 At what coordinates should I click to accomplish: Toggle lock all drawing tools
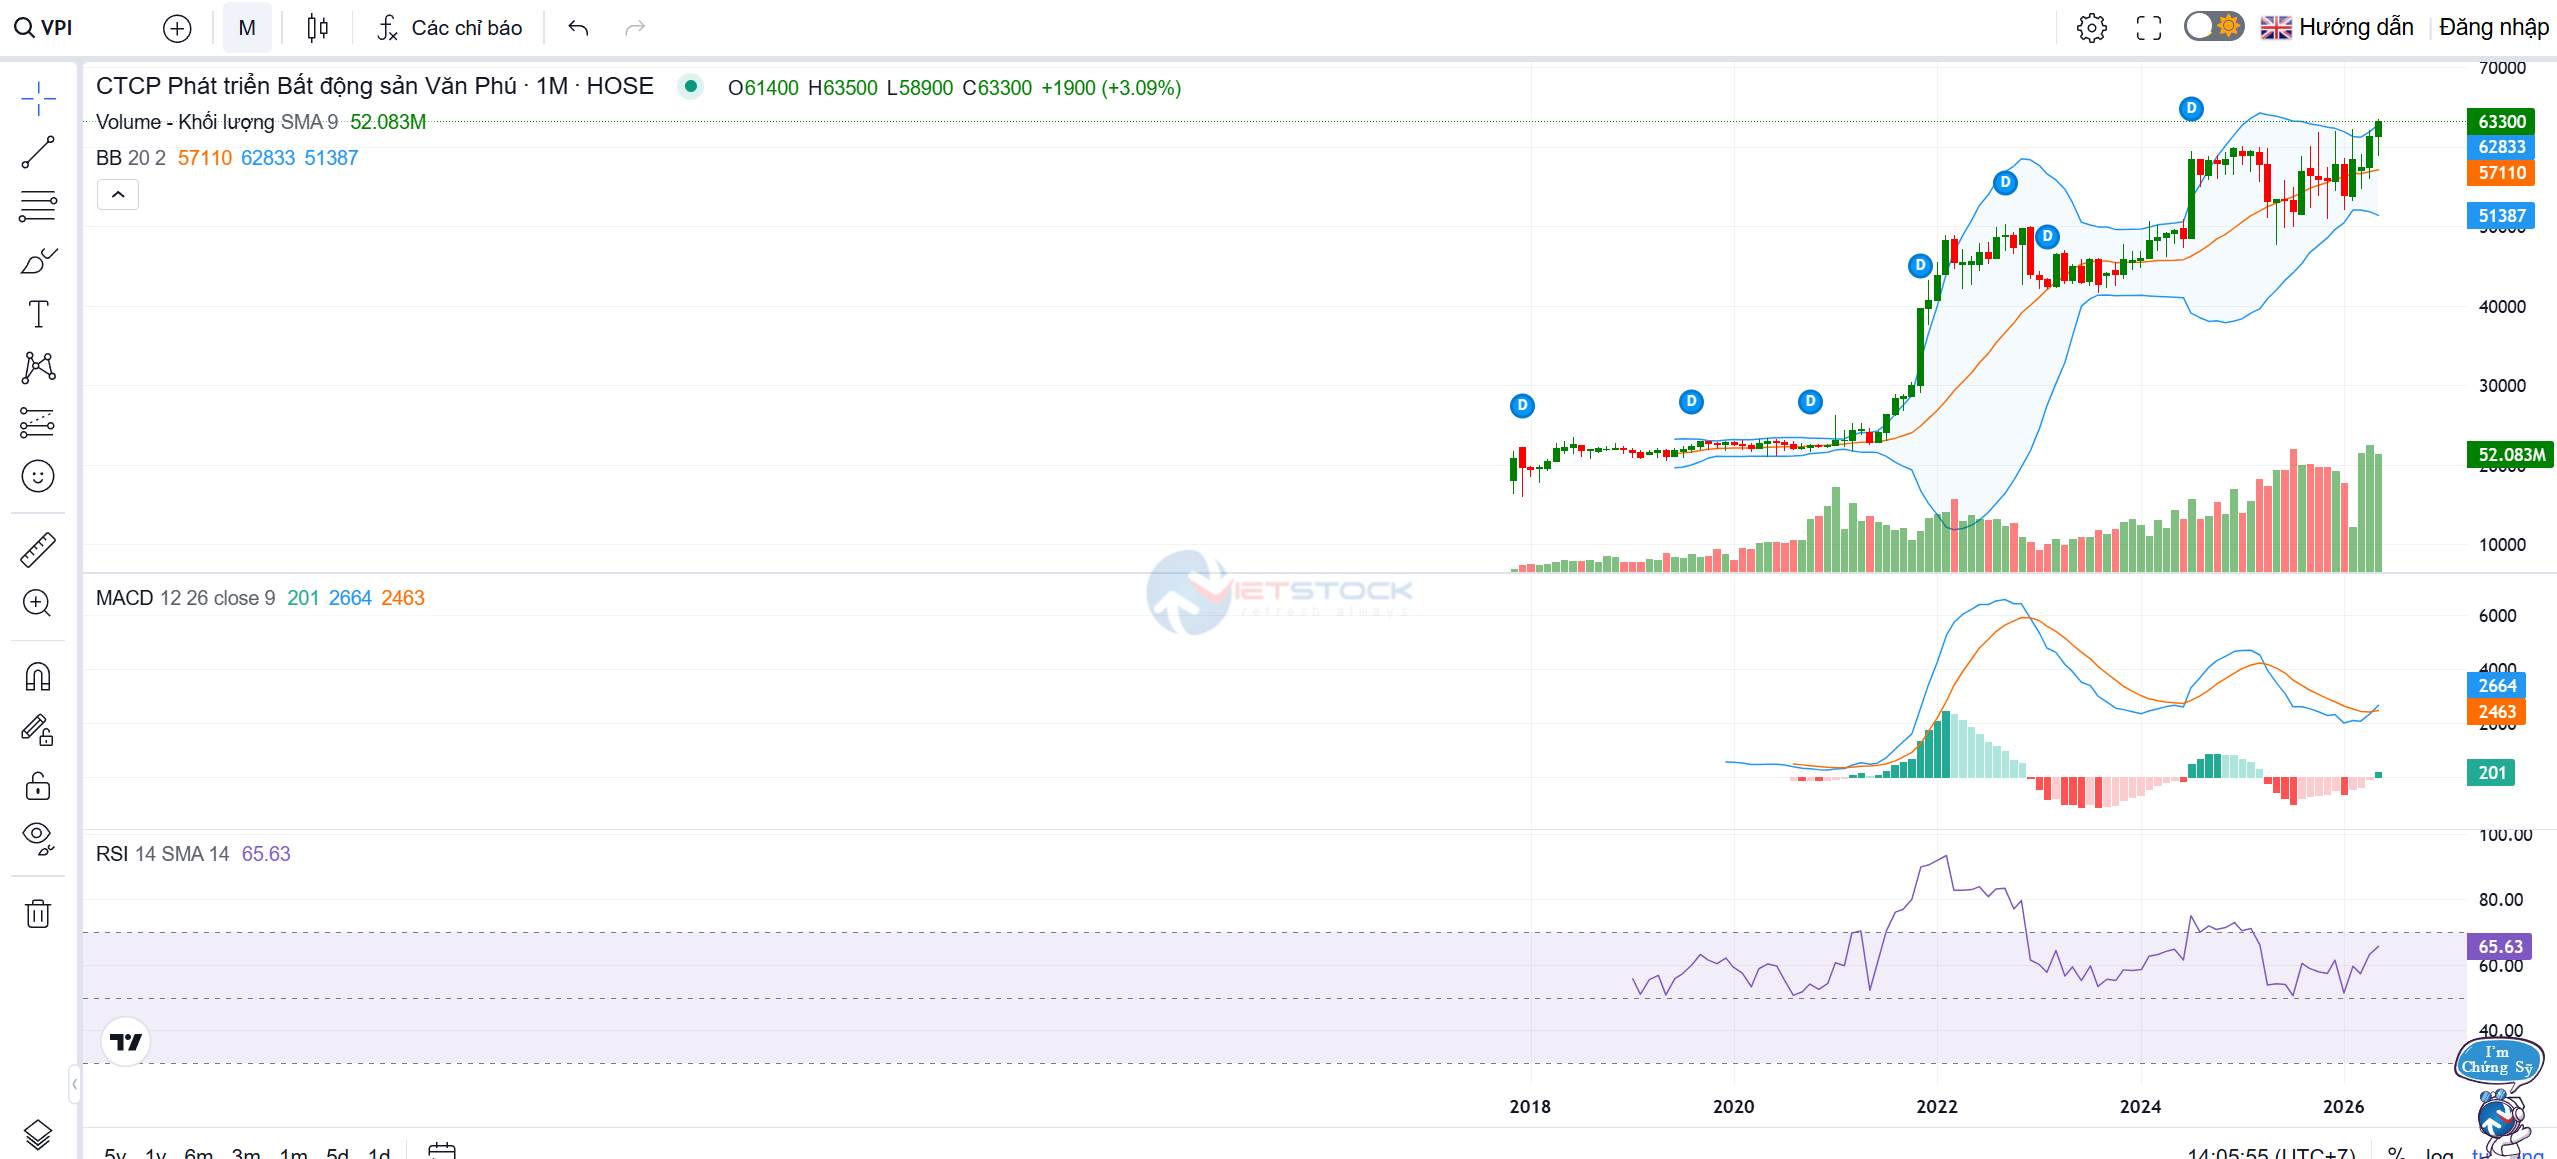[x=38, y=786]
